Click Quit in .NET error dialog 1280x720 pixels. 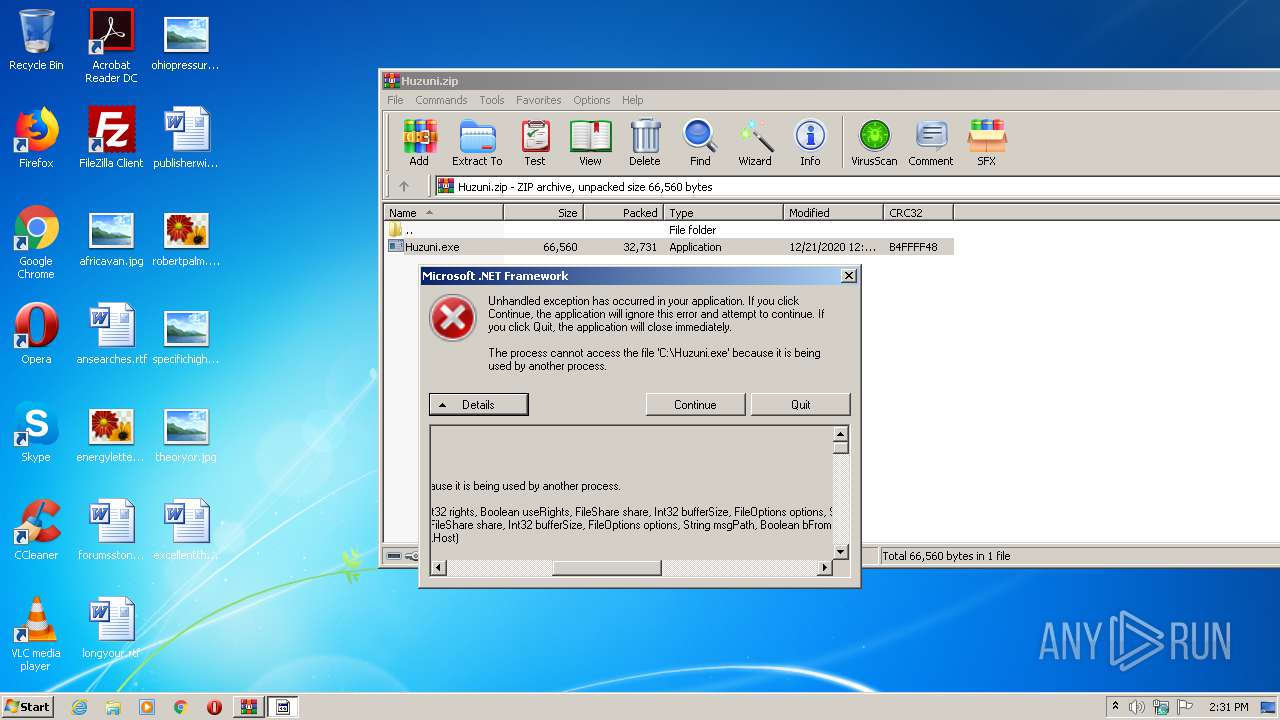(x=801, y=404)
